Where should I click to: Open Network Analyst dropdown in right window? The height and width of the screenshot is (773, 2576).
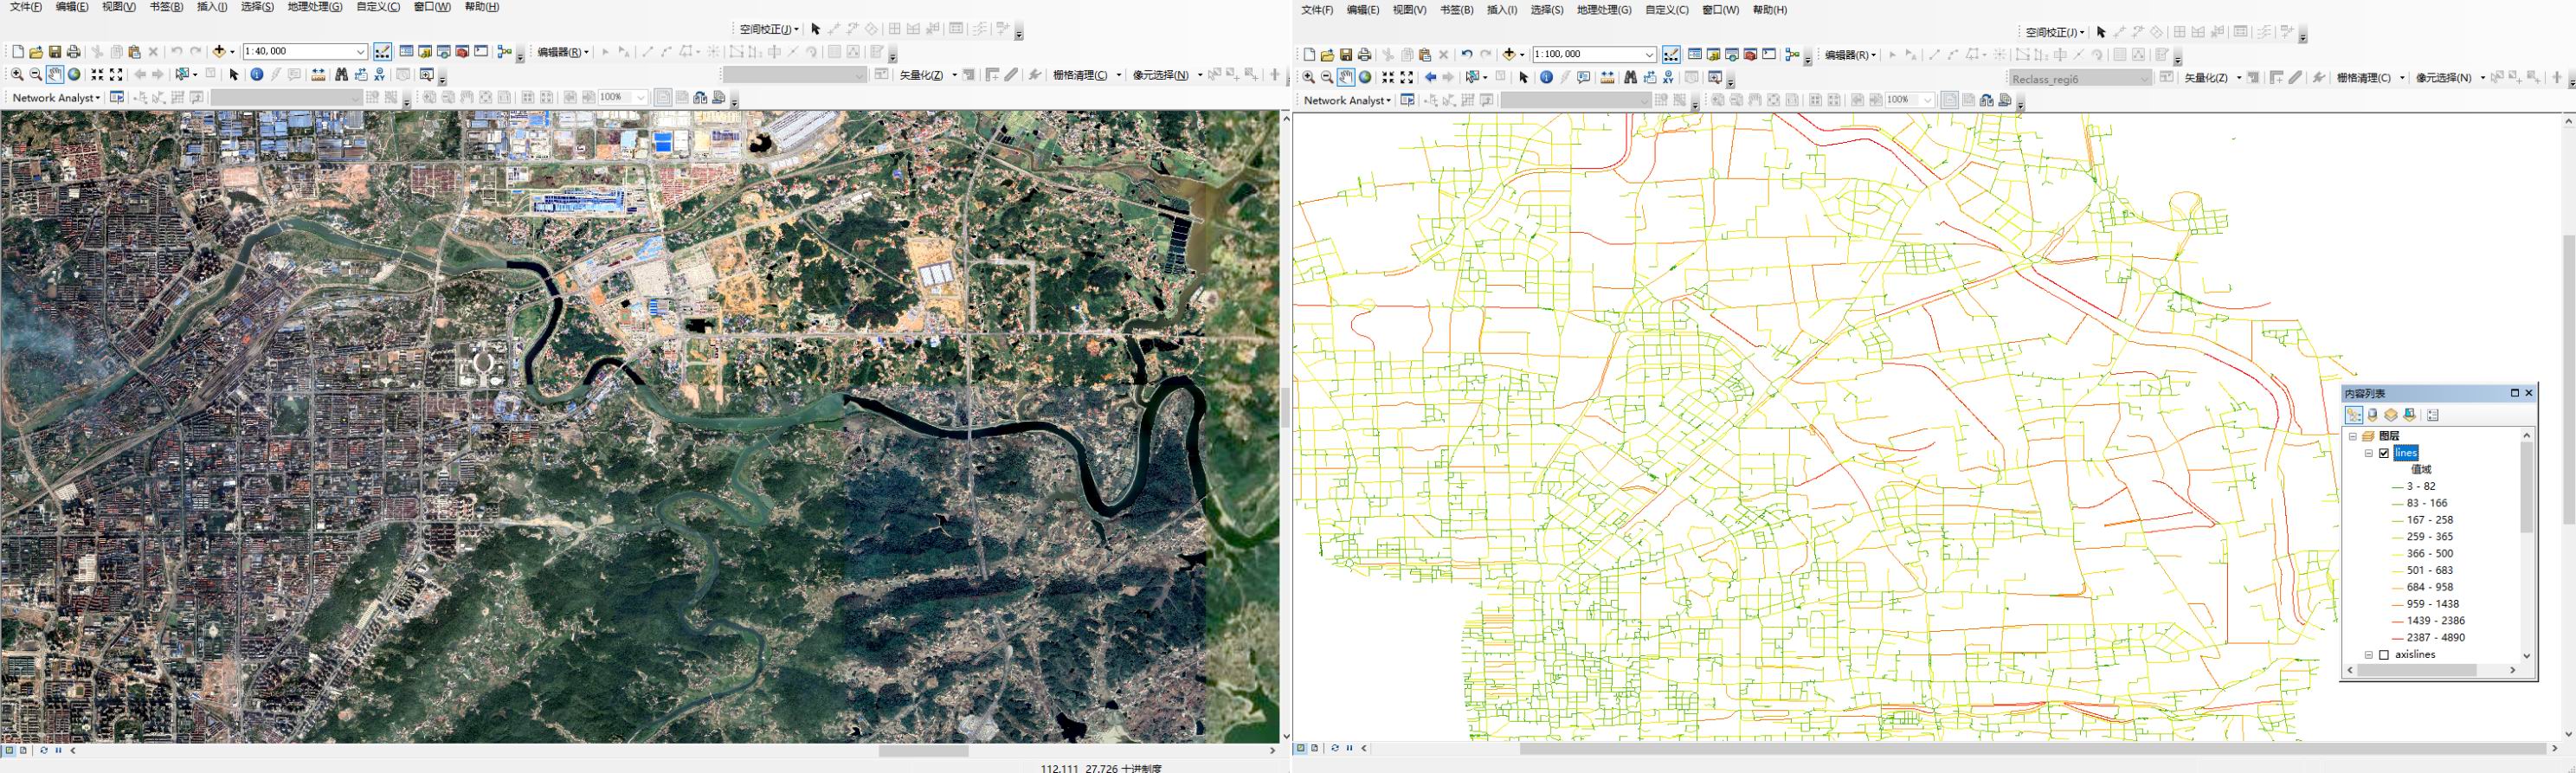pos(1346,101)
